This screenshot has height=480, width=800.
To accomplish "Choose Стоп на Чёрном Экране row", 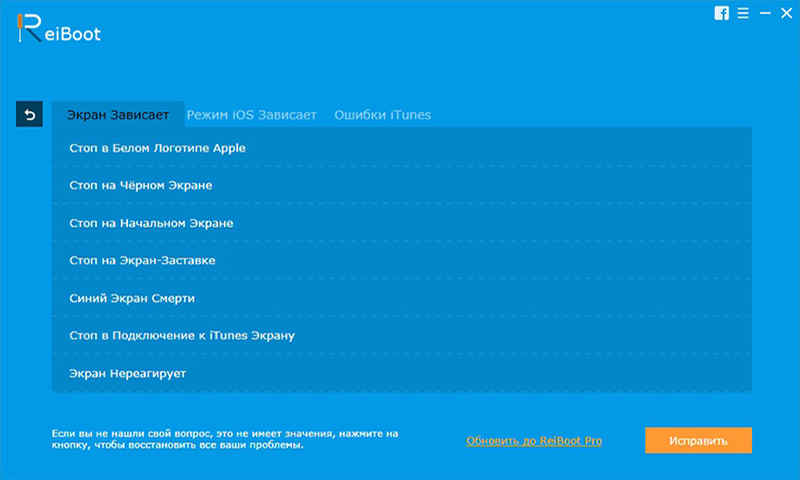I will [x=402, y=185].
